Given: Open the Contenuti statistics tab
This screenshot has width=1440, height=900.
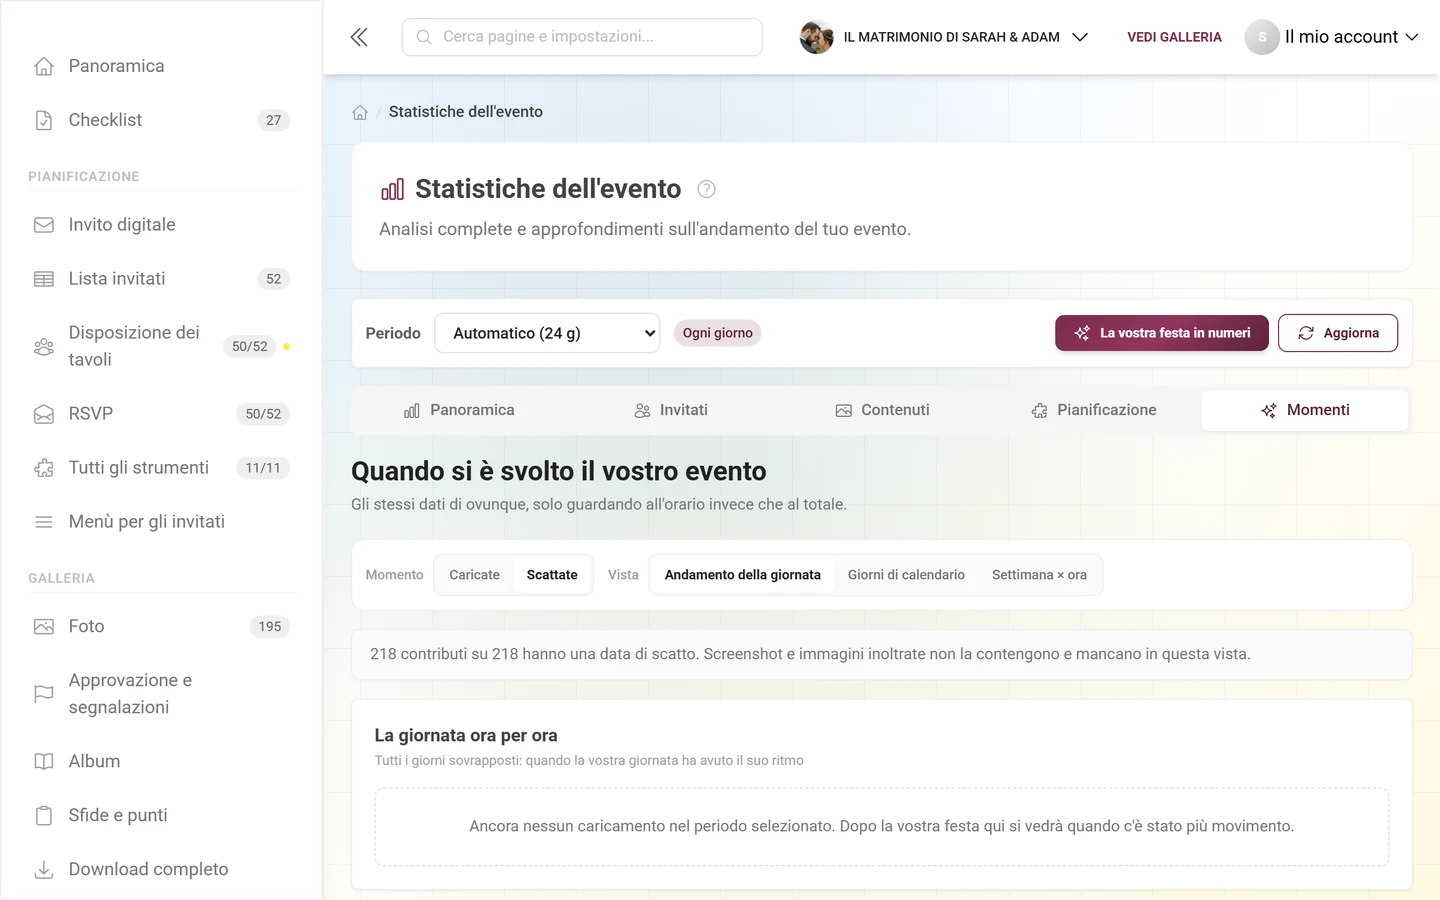Looking at the screenshot, I should 883,410.
